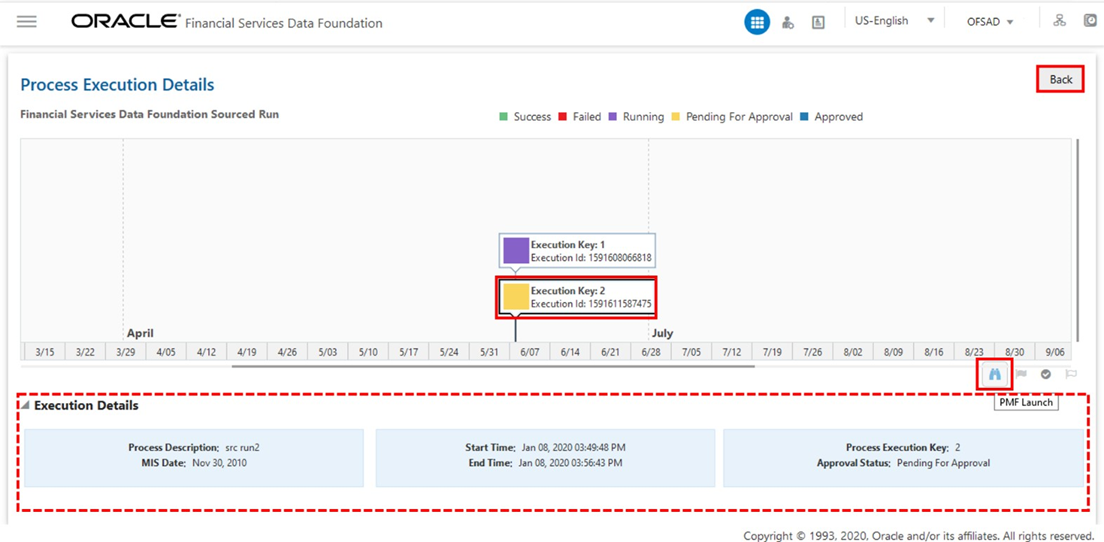Click the April month label
Image resolution: width=1104 pixels, height=542 pixels.
pyautogui.click(x=140, y=333)
